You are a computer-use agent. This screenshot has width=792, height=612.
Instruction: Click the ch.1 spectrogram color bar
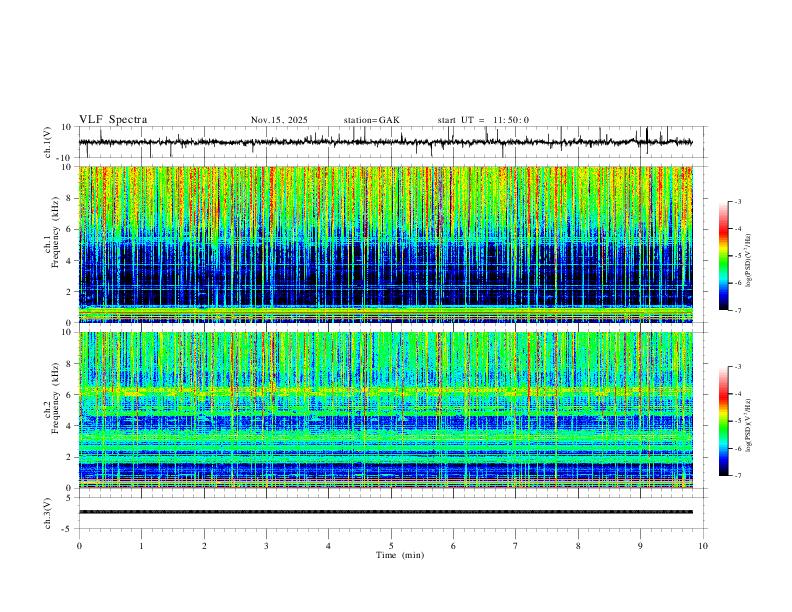723,256
